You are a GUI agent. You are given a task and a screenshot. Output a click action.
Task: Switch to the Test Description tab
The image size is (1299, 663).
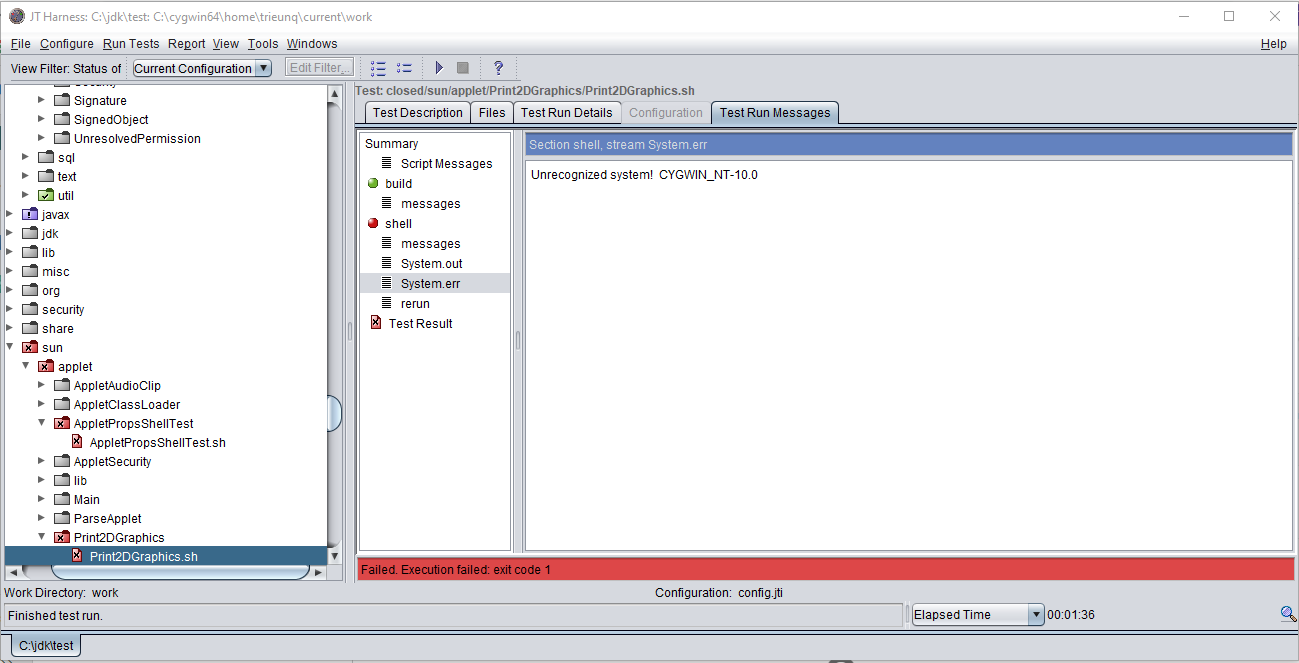pyautogui.click(x=417, y=113)
